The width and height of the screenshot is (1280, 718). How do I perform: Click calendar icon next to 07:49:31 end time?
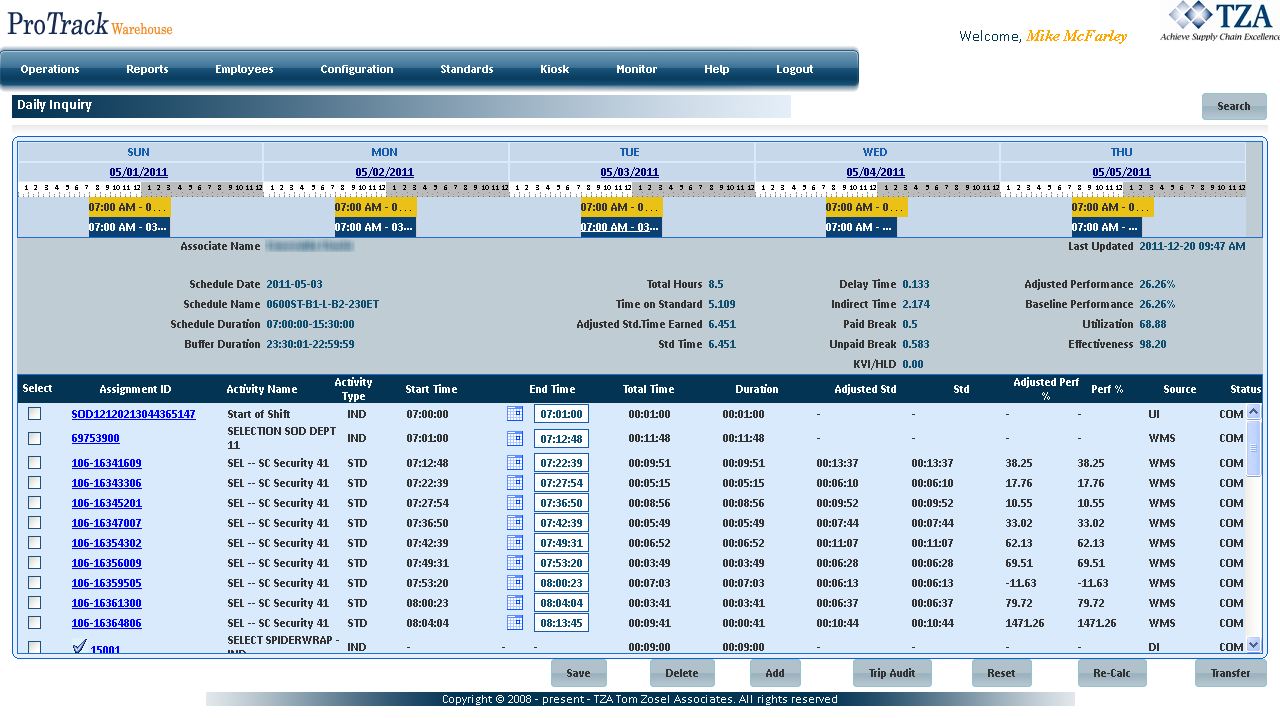click(515, 543)
